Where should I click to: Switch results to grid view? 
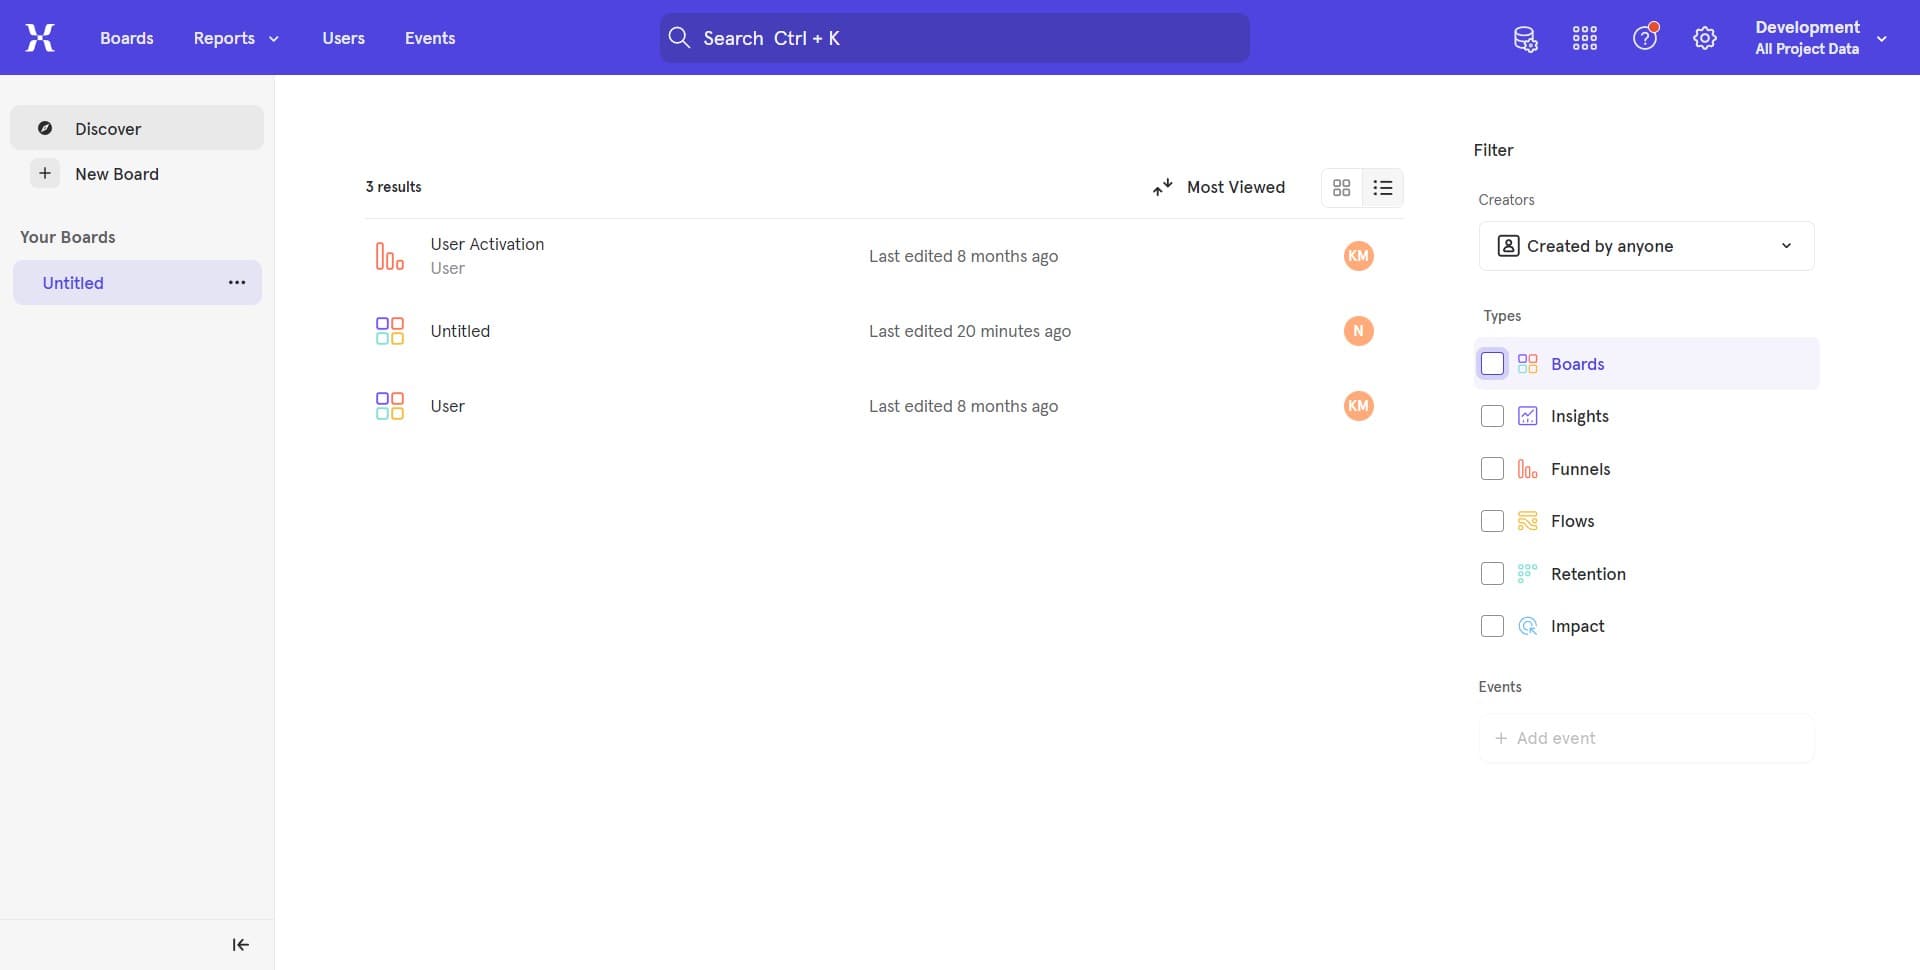(x=1341, y=187)
